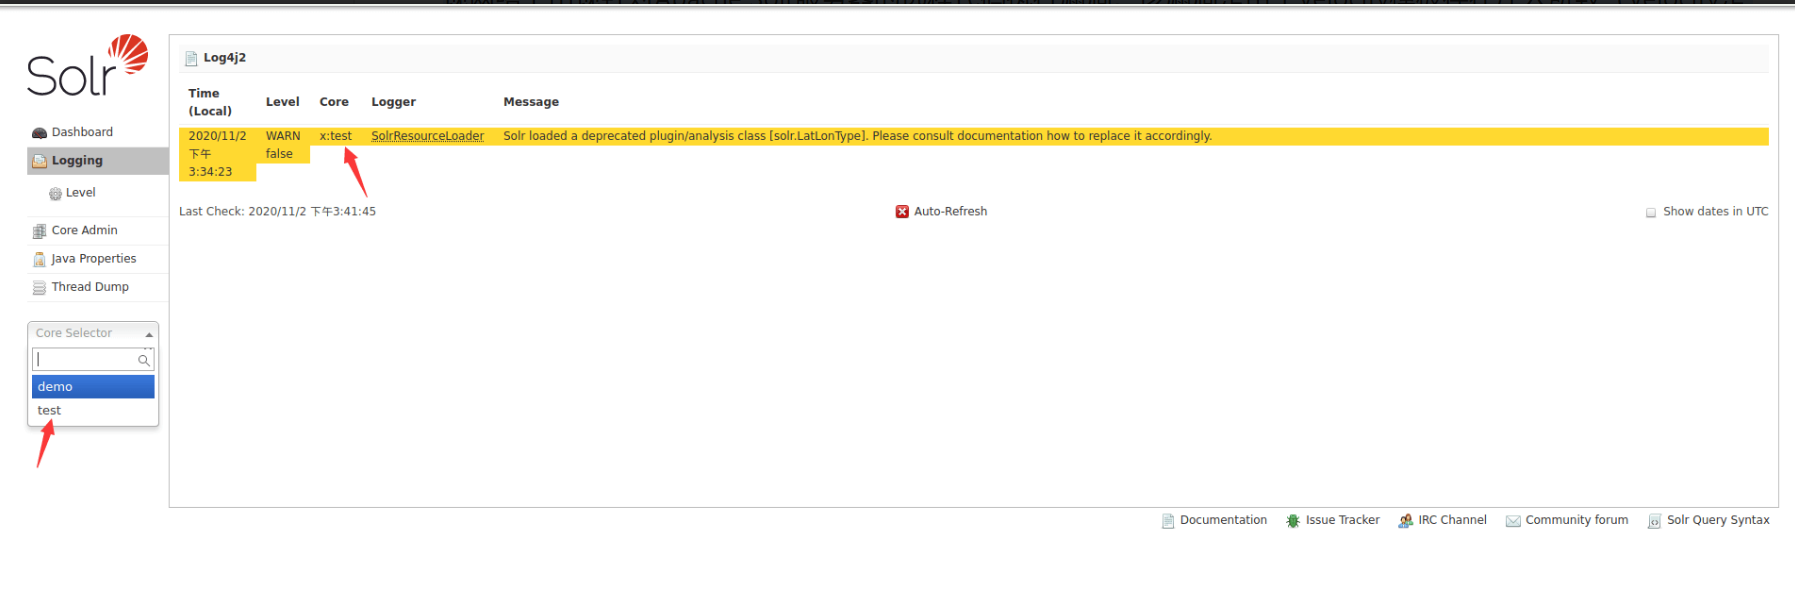The height and width of the screenshot is (615, 1795).
Task: Enable Show dates in UTC checkbox
Action: pyautogui.click(x=1651, y=213)
